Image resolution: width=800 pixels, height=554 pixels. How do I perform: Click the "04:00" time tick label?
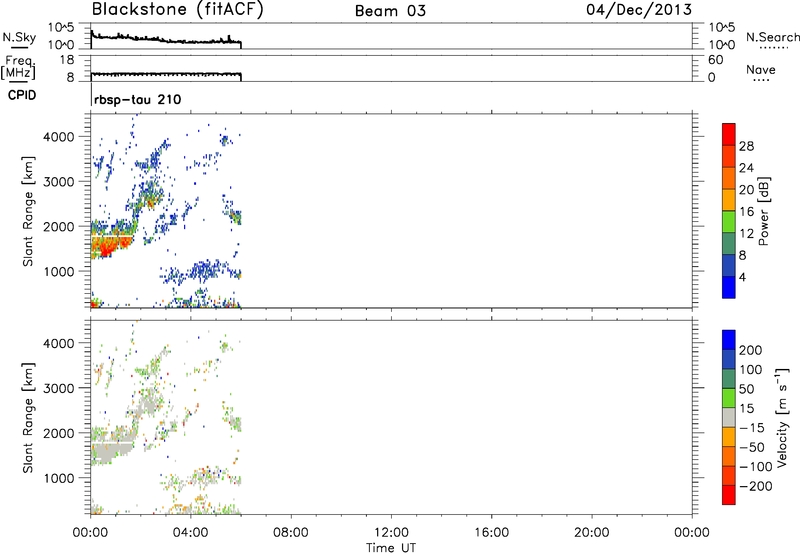click(191, 533)
